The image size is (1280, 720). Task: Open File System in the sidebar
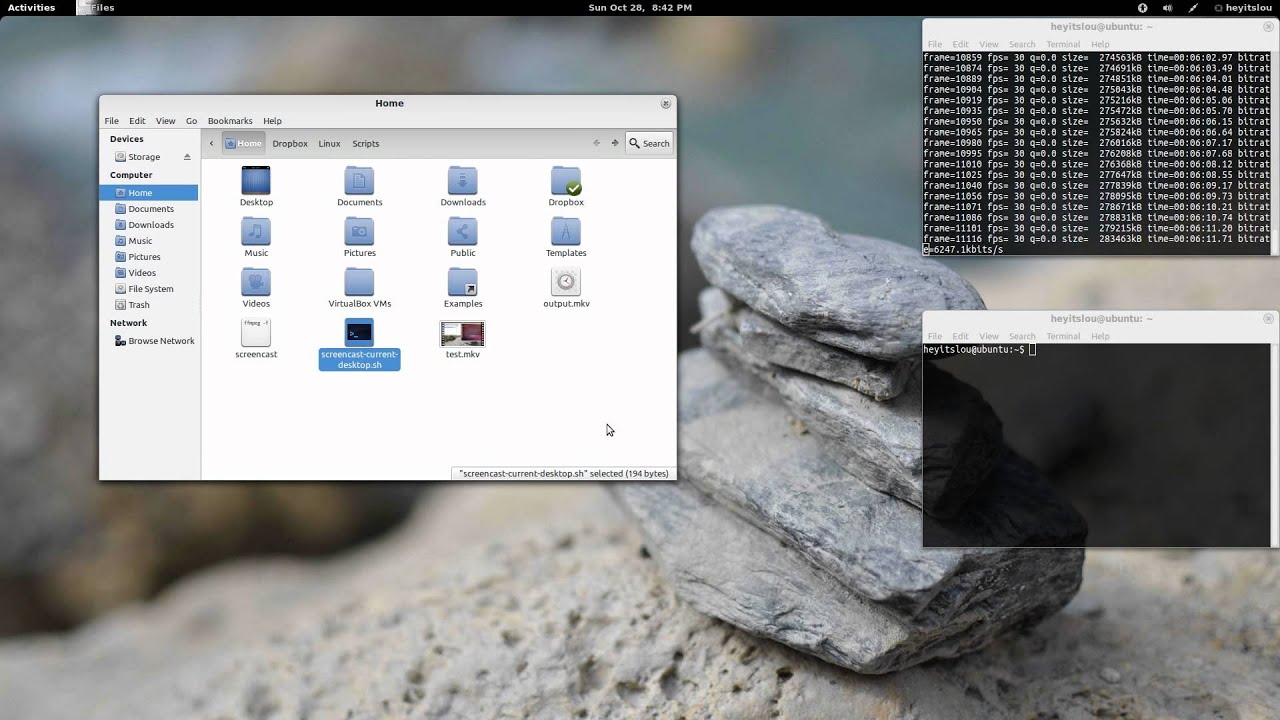click(149, 289)
